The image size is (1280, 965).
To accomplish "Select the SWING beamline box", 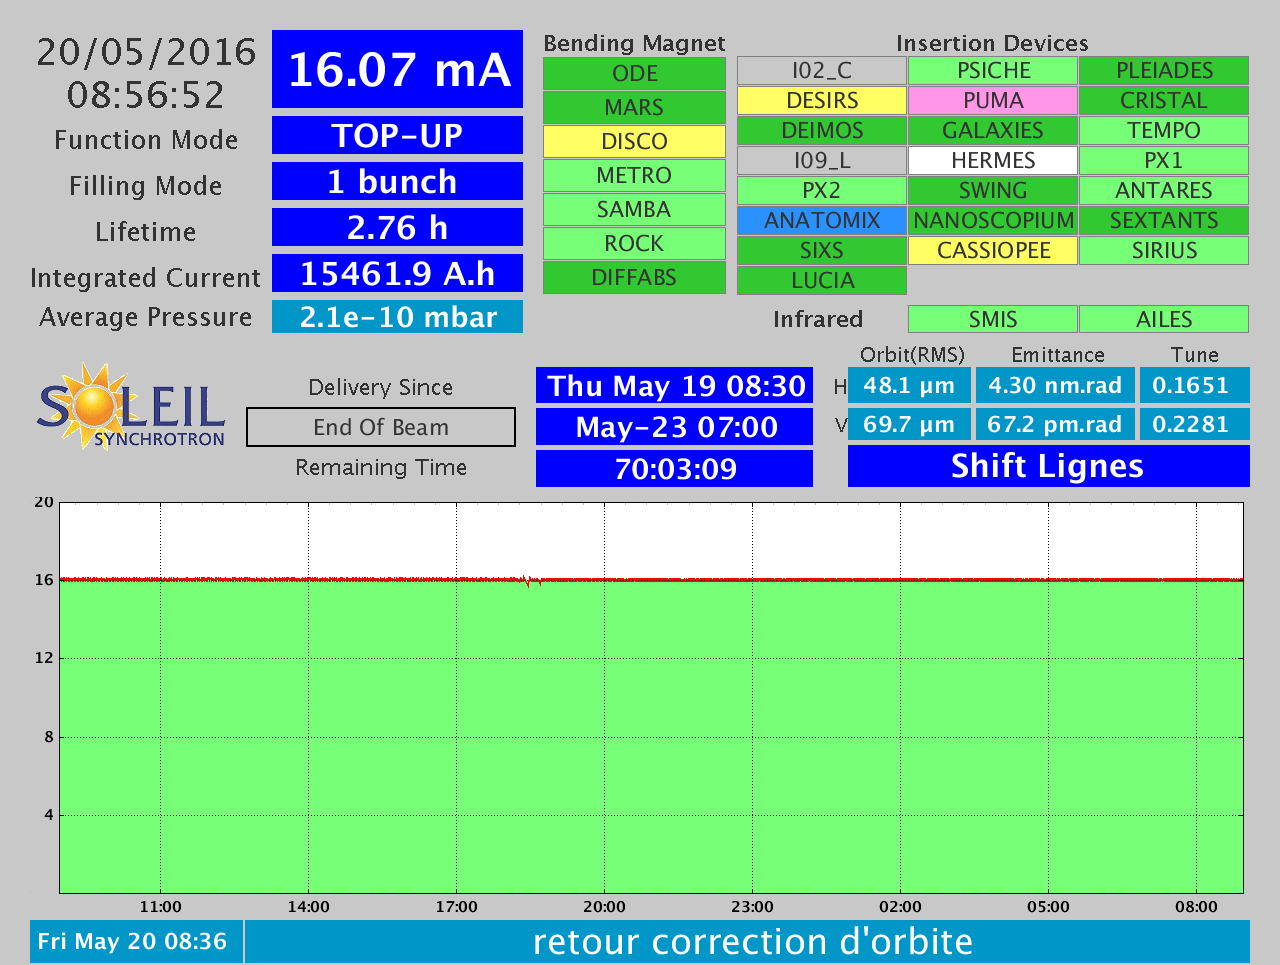I will 993,191.
